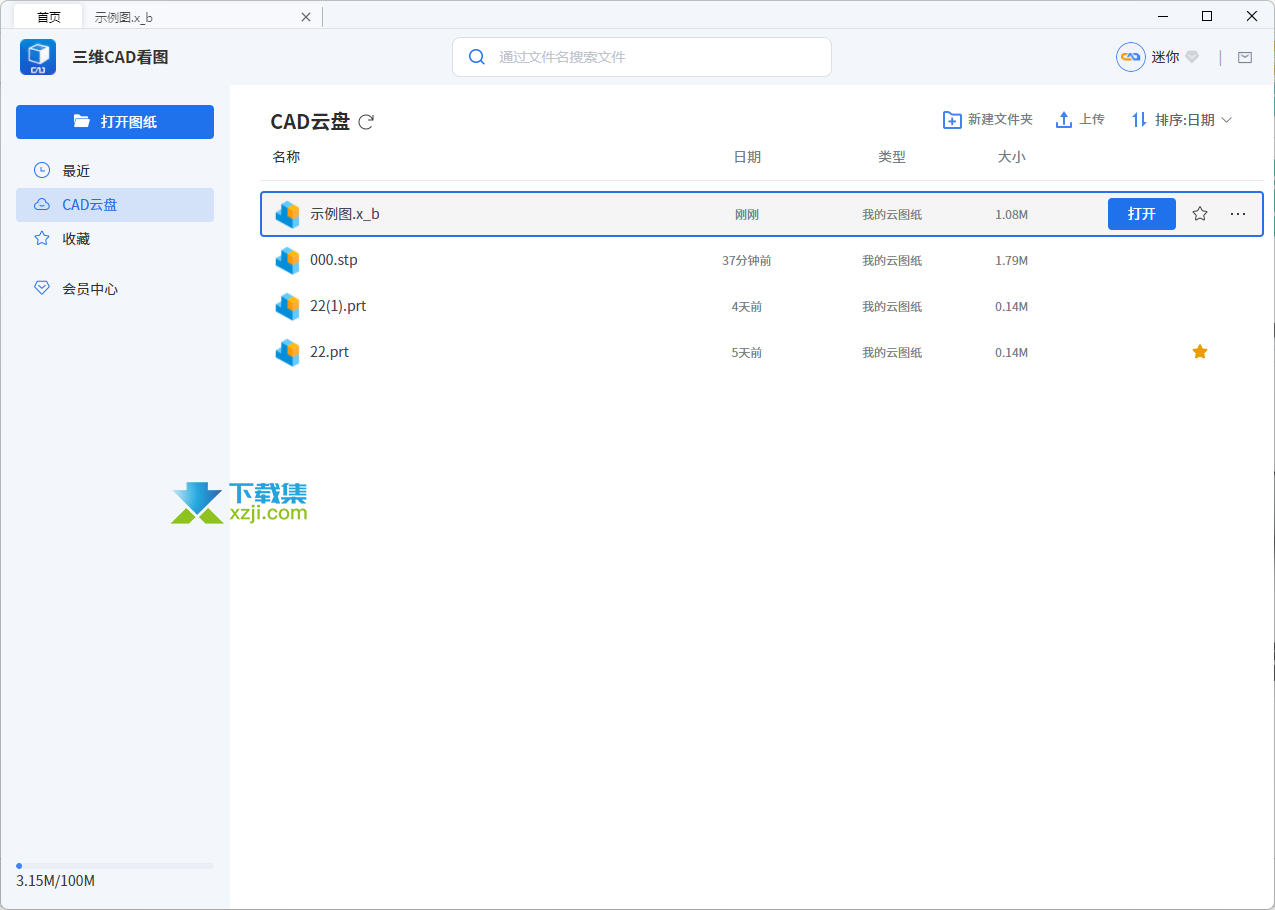Screen dimensions: 1275x910
Task: Open 收藏 favorites in sidebar
Action: [x=115, y=239]
